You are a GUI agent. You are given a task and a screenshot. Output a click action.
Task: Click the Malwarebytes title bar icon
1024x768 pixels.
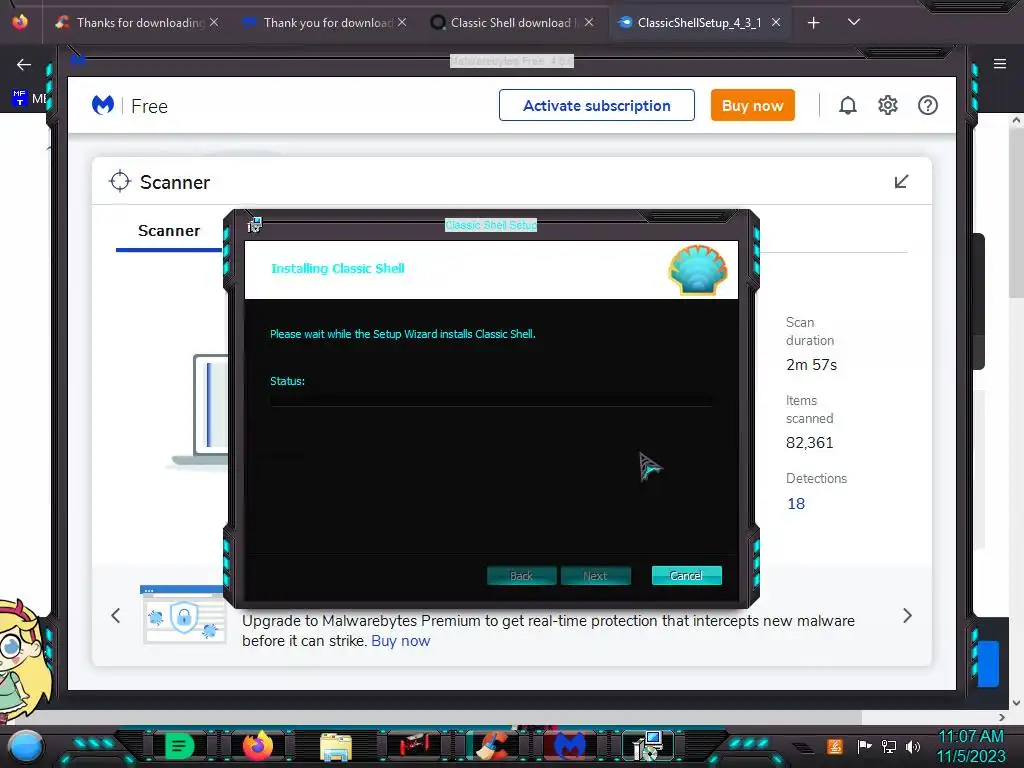pyautogui.click(x=78, y=61)
